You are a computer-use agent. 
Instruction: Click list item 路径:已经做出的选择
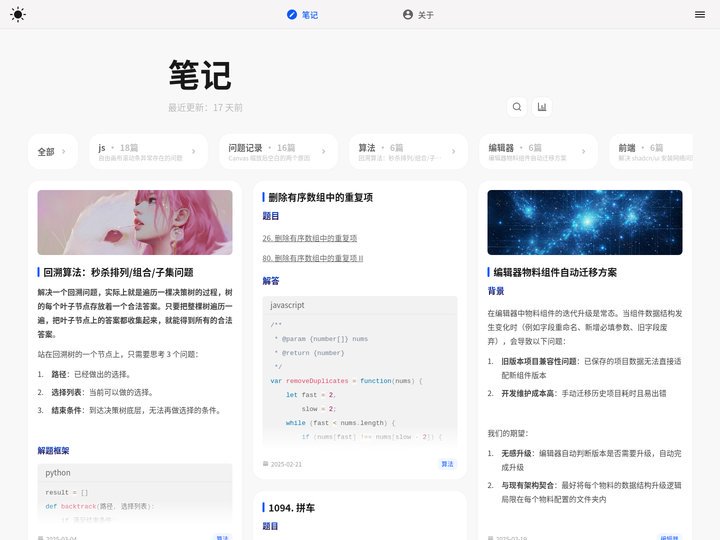[92, 374]
